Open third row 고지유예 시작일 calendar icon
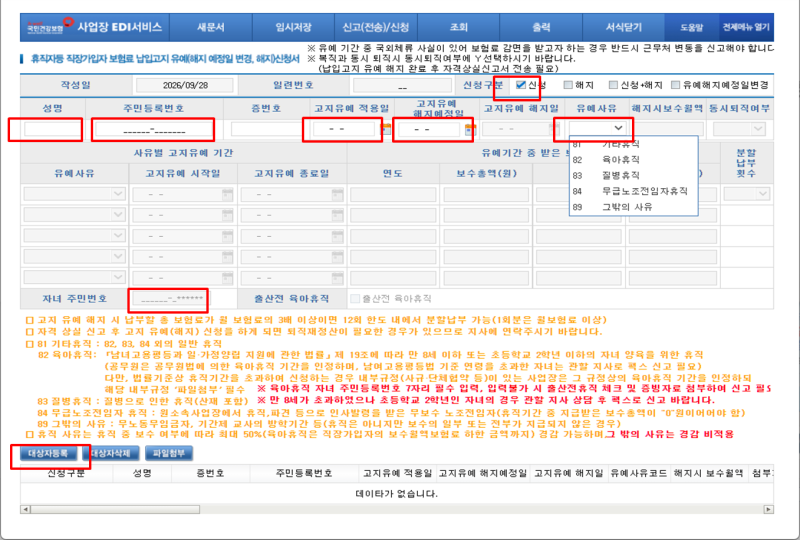The height and width of the screenshot is (540, 800). click(x=228, y=236)
